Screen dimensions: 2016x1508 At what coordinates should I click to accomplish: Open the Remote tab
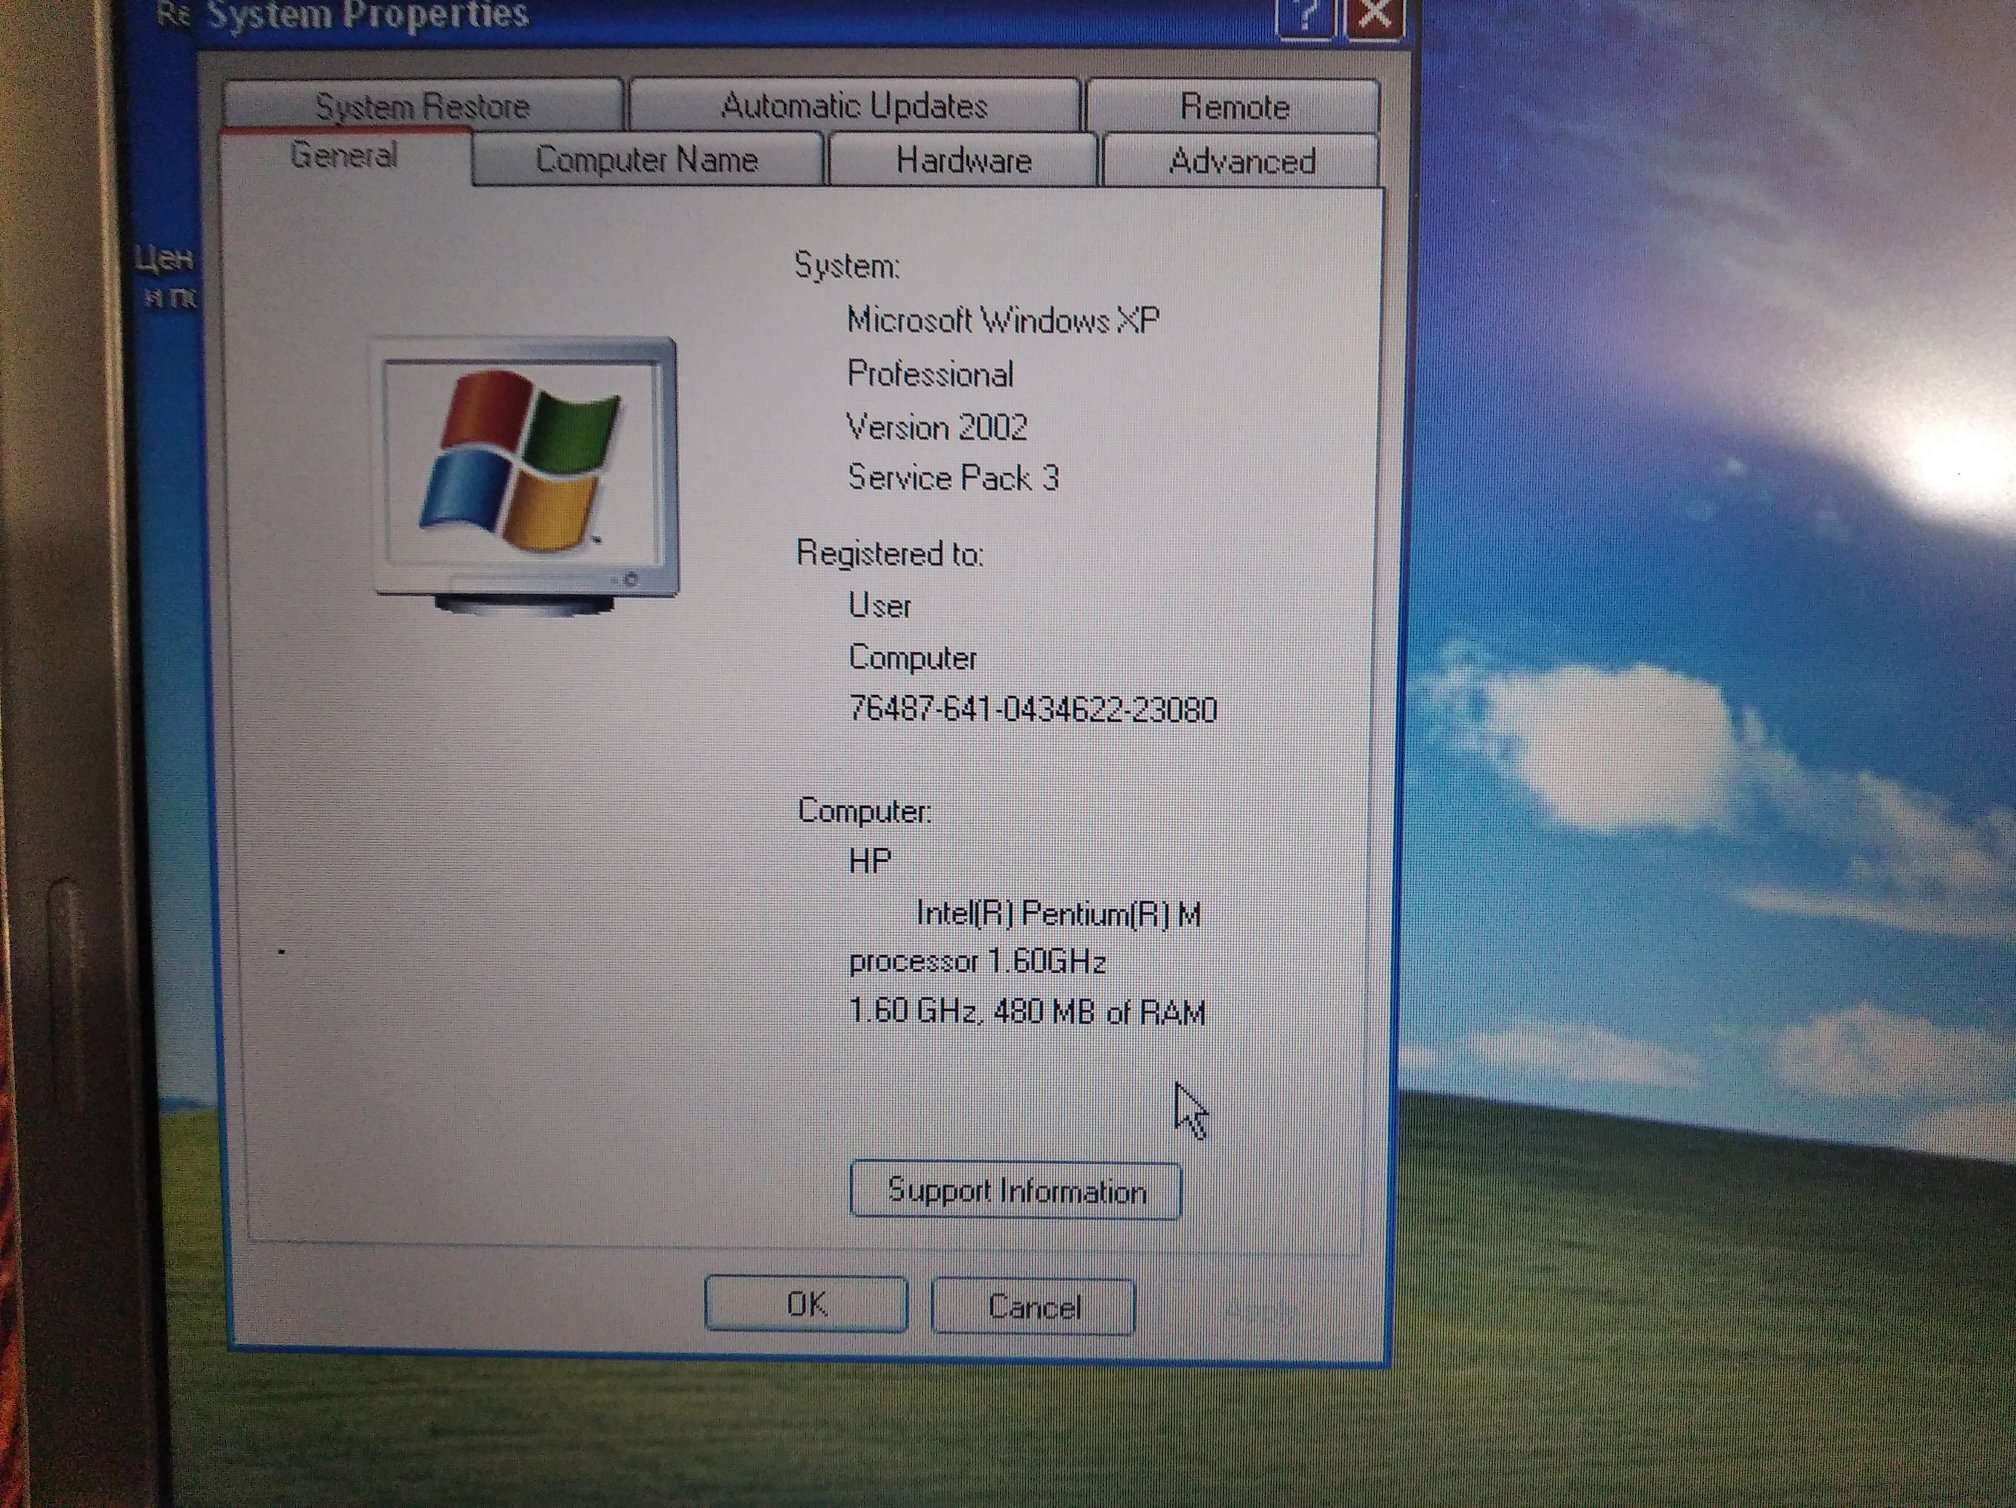coord(1234,106)
